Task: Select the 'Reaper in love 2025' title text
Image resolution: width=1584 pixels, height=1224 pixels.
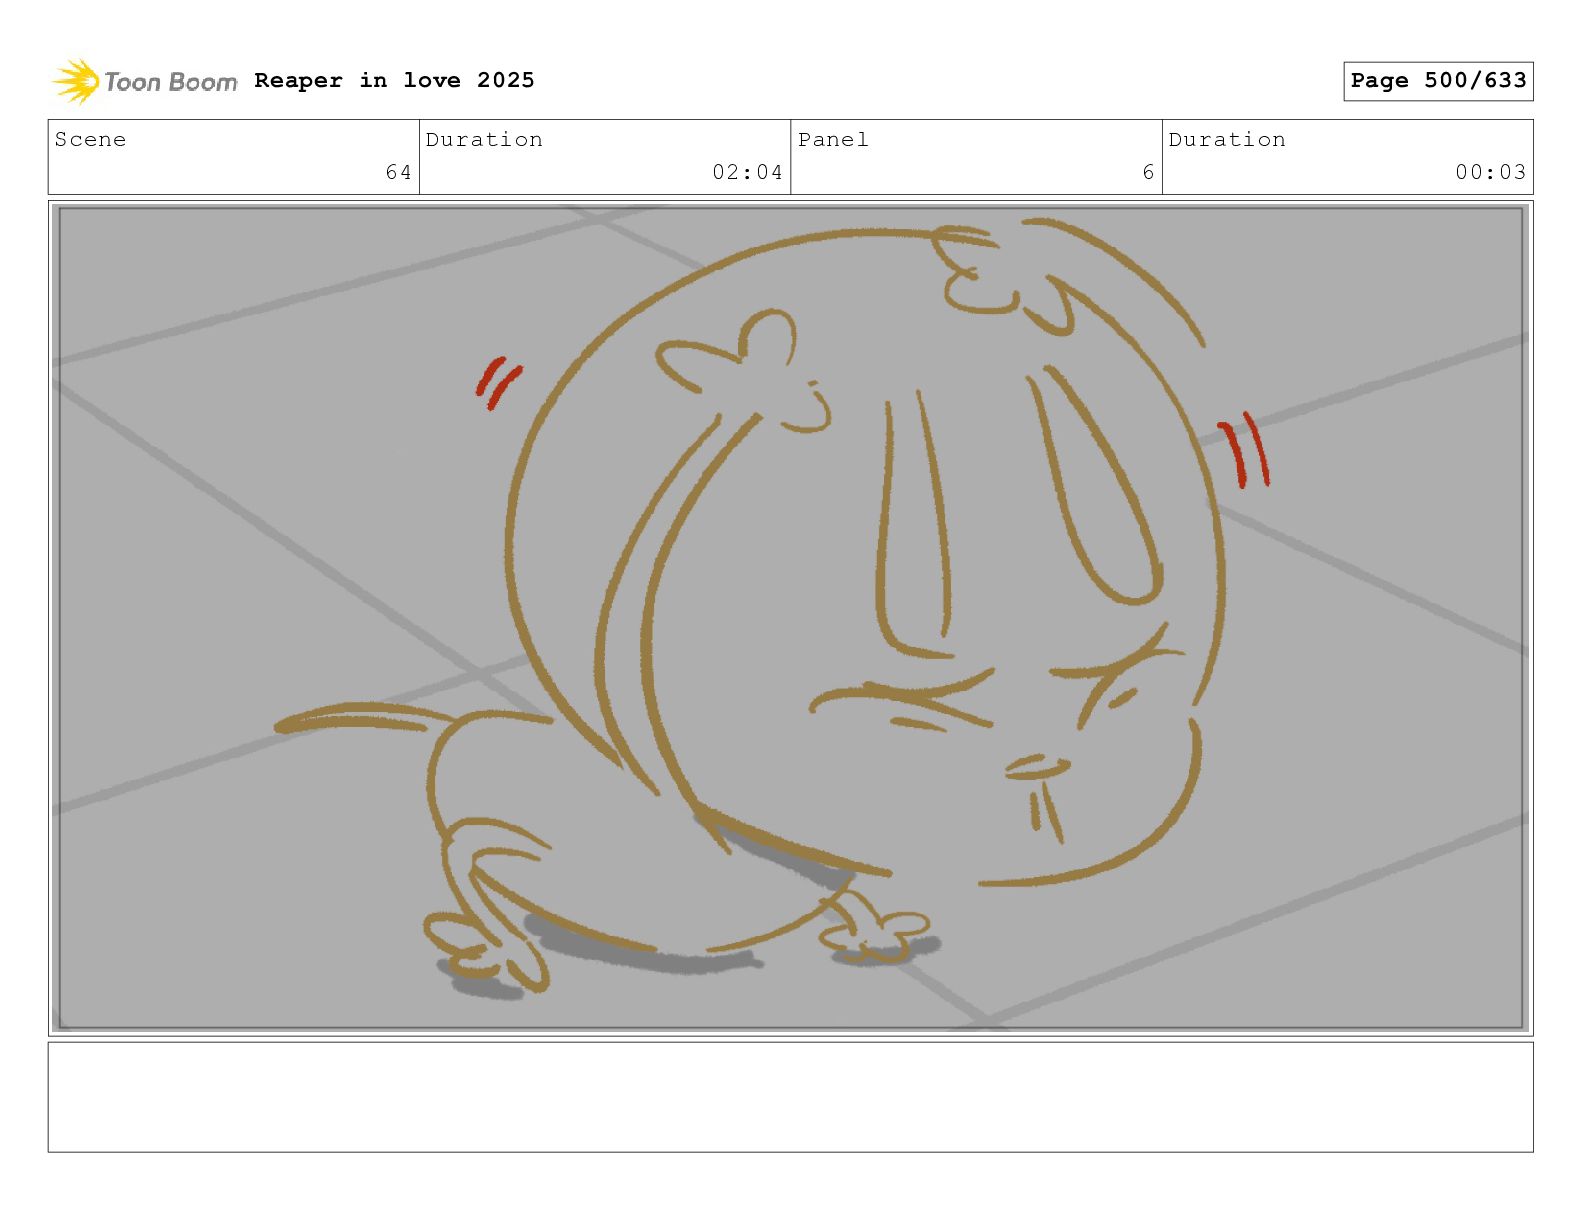Action: coord(394,80)
